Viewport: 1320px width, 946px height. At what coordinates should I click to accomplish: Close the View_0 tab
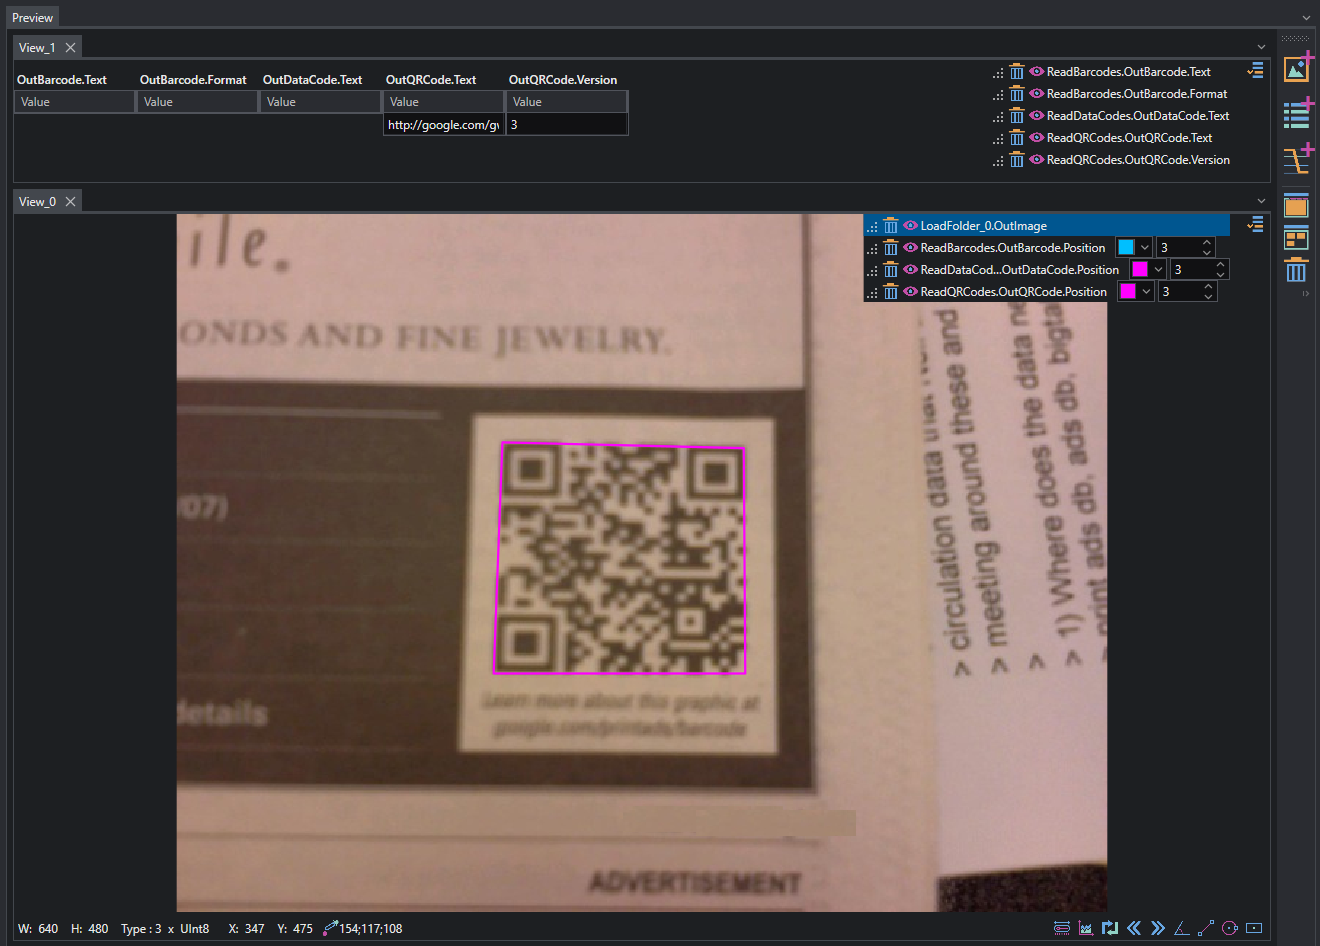[x=70, y=202]
